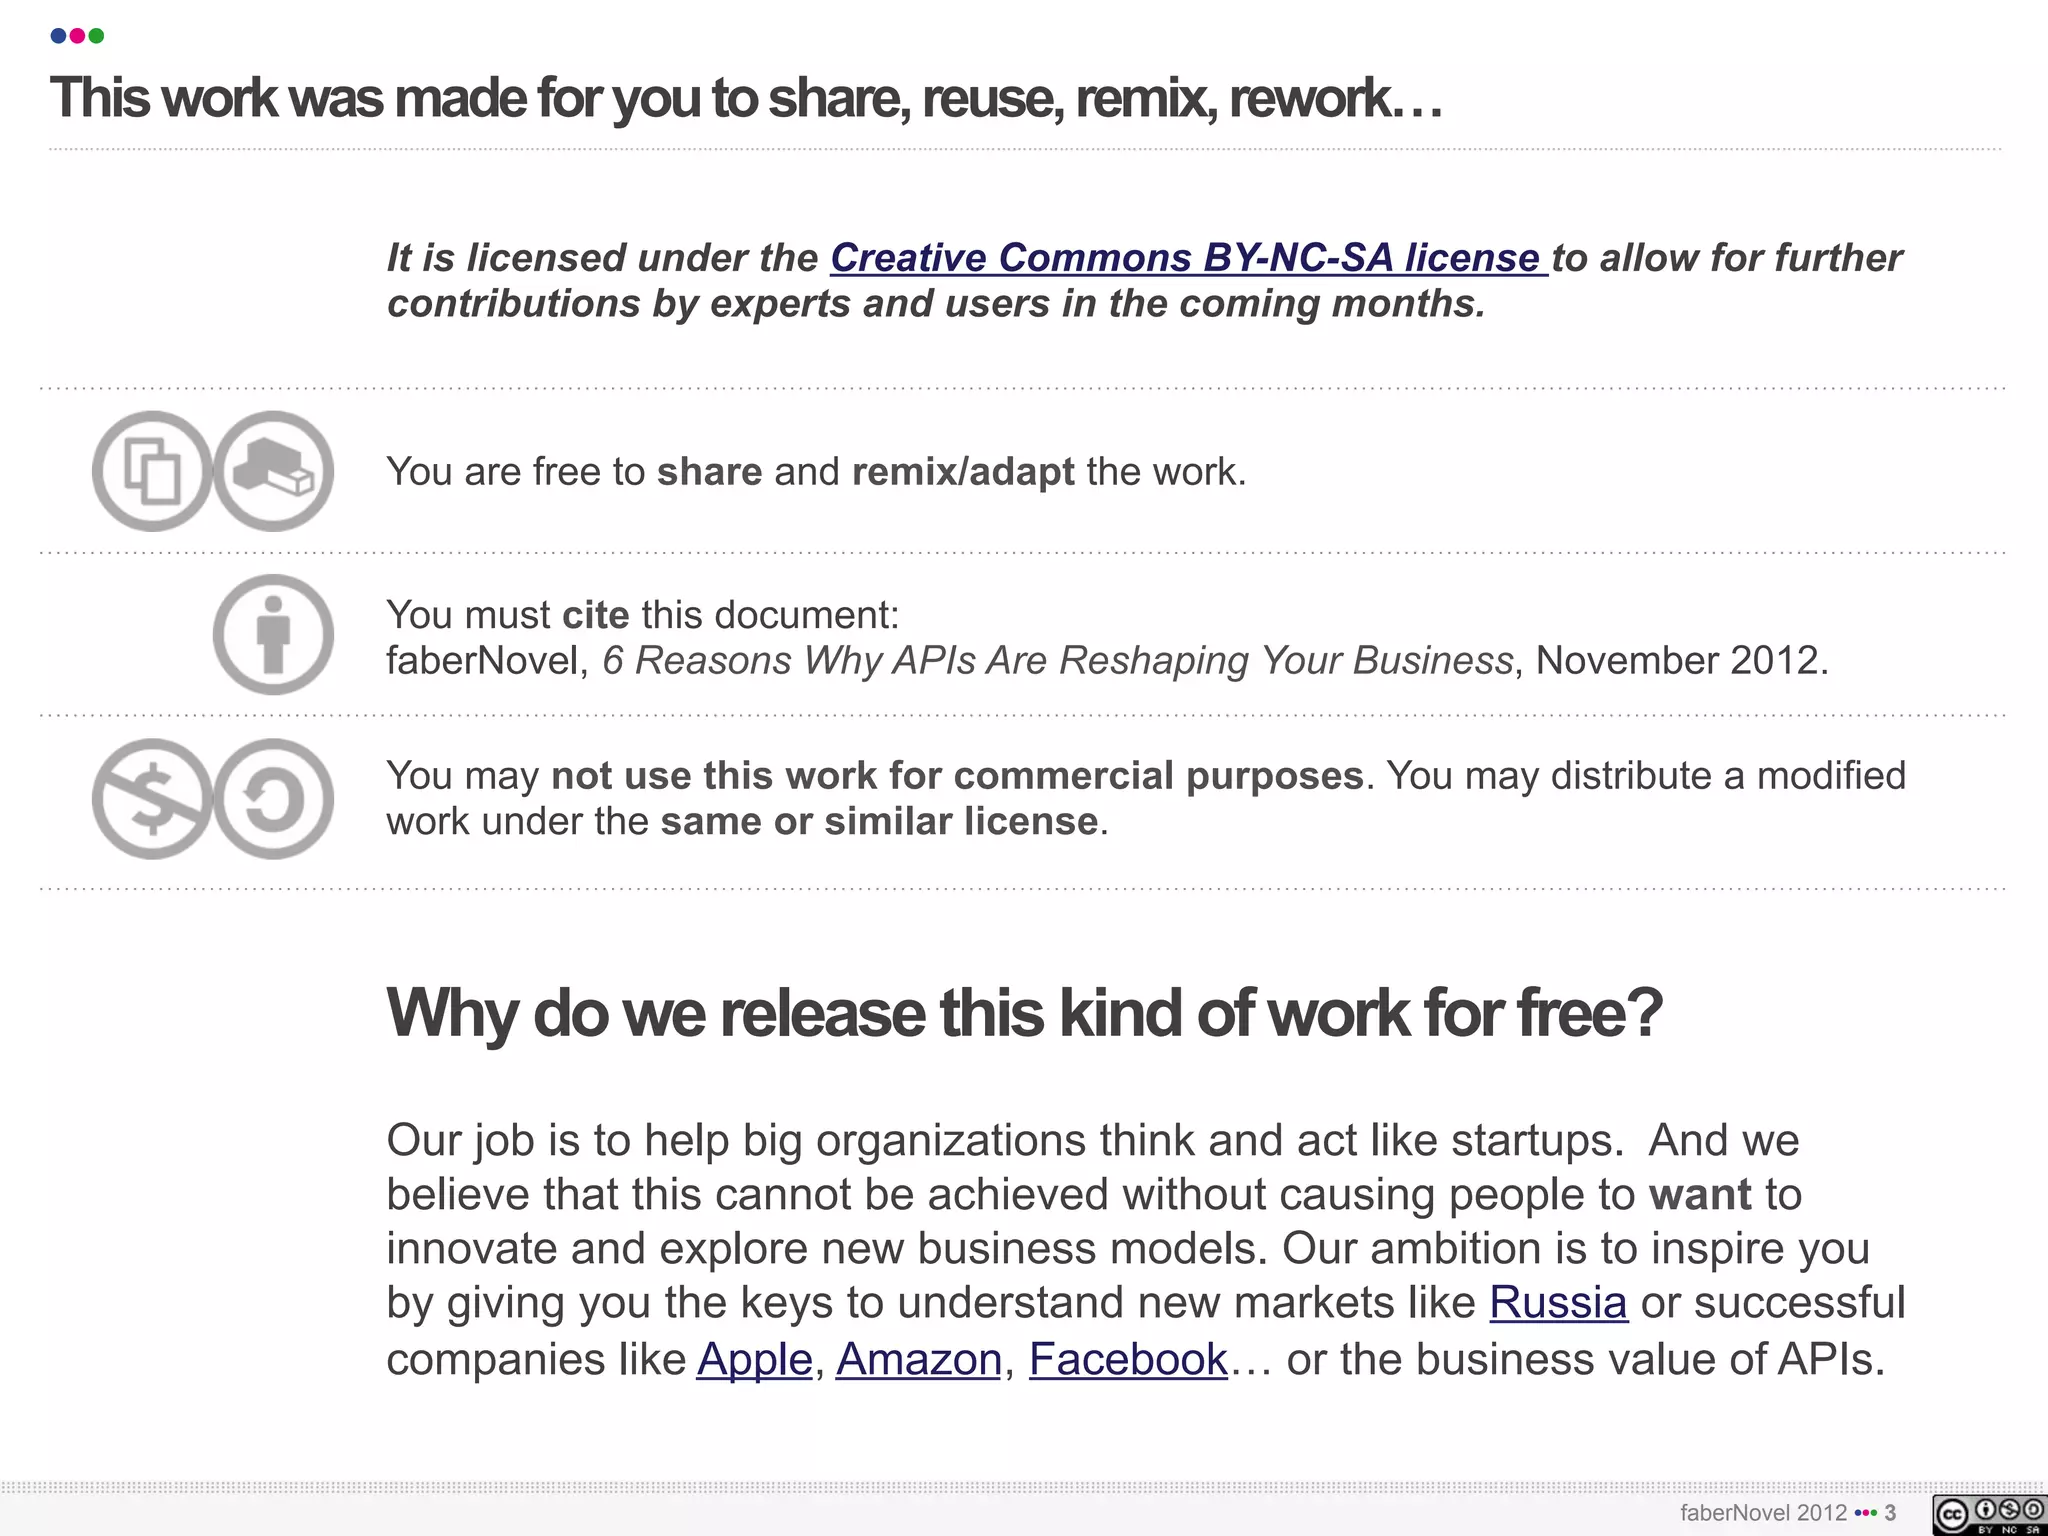This screenshot has height=1536, width=2048.
Task: Click the Creative Commons badge in footer
Action: tap(1989, 1515)
